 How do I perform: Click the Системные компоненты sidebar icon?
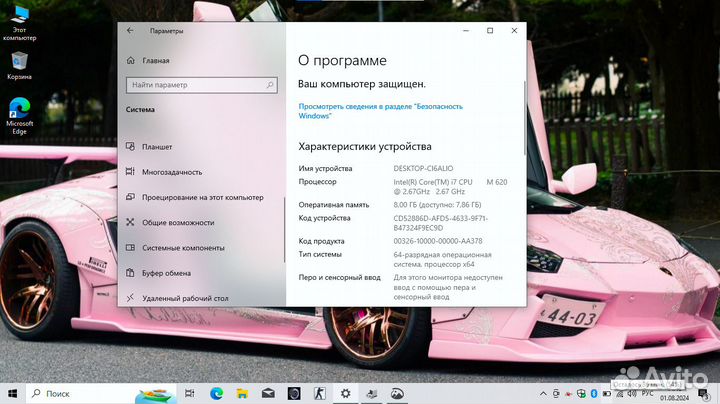coord(130,247)
